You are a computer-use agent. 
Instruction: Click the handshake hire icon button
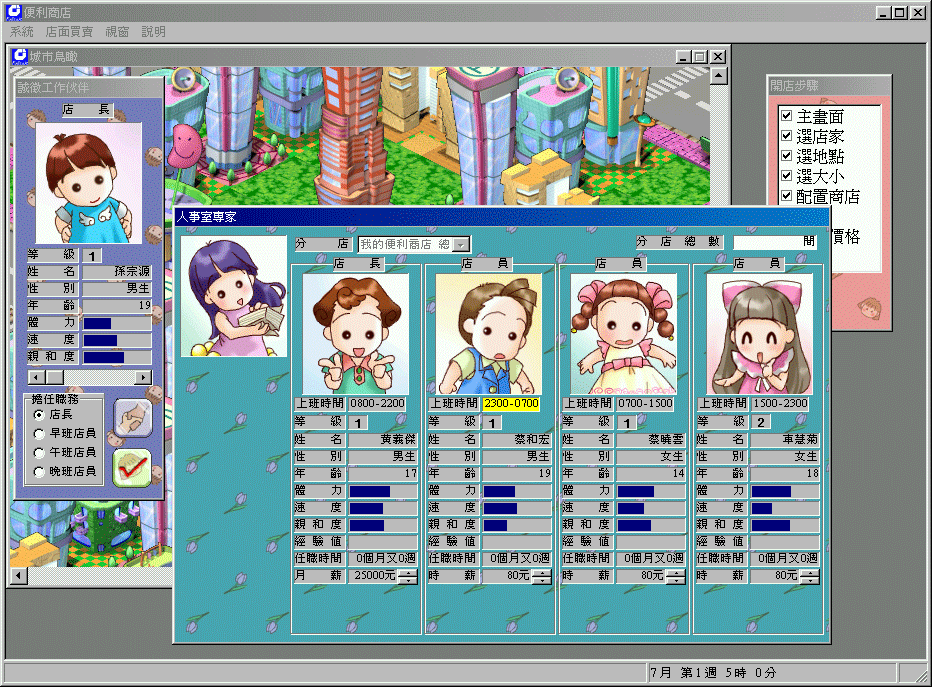point(132,418)
